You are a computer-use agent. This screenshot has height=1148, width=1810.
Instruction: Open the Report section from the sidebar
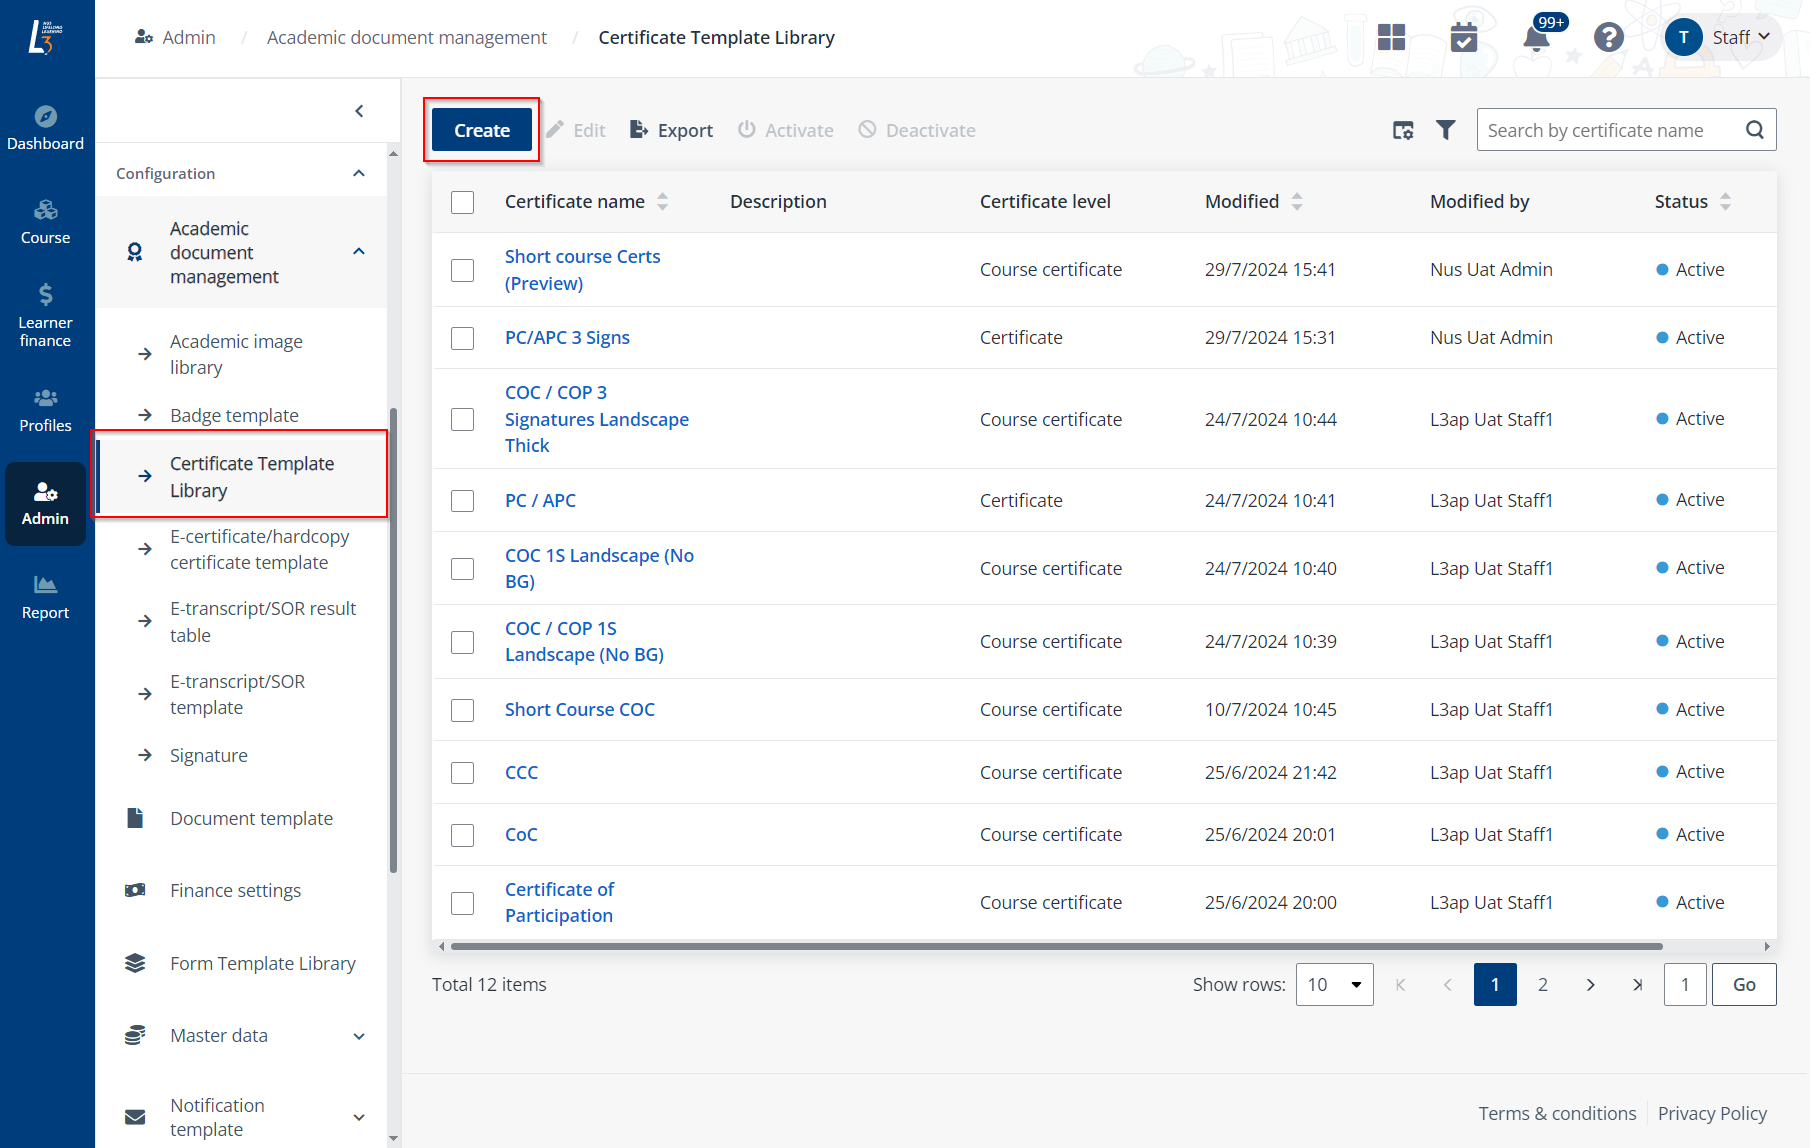[x=46, y=595]
